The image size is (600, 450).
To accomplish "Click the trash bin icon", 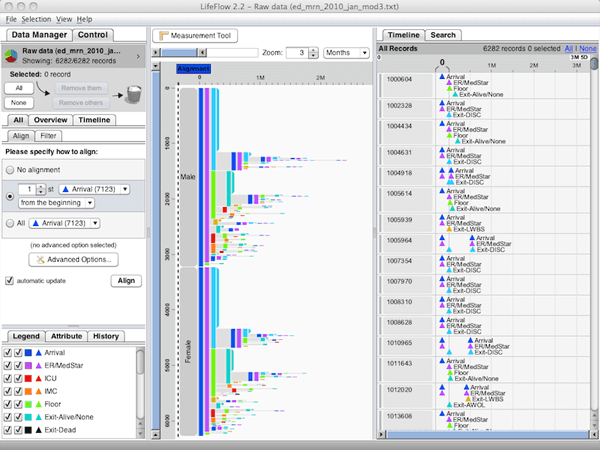I will [x=134, y=95].
